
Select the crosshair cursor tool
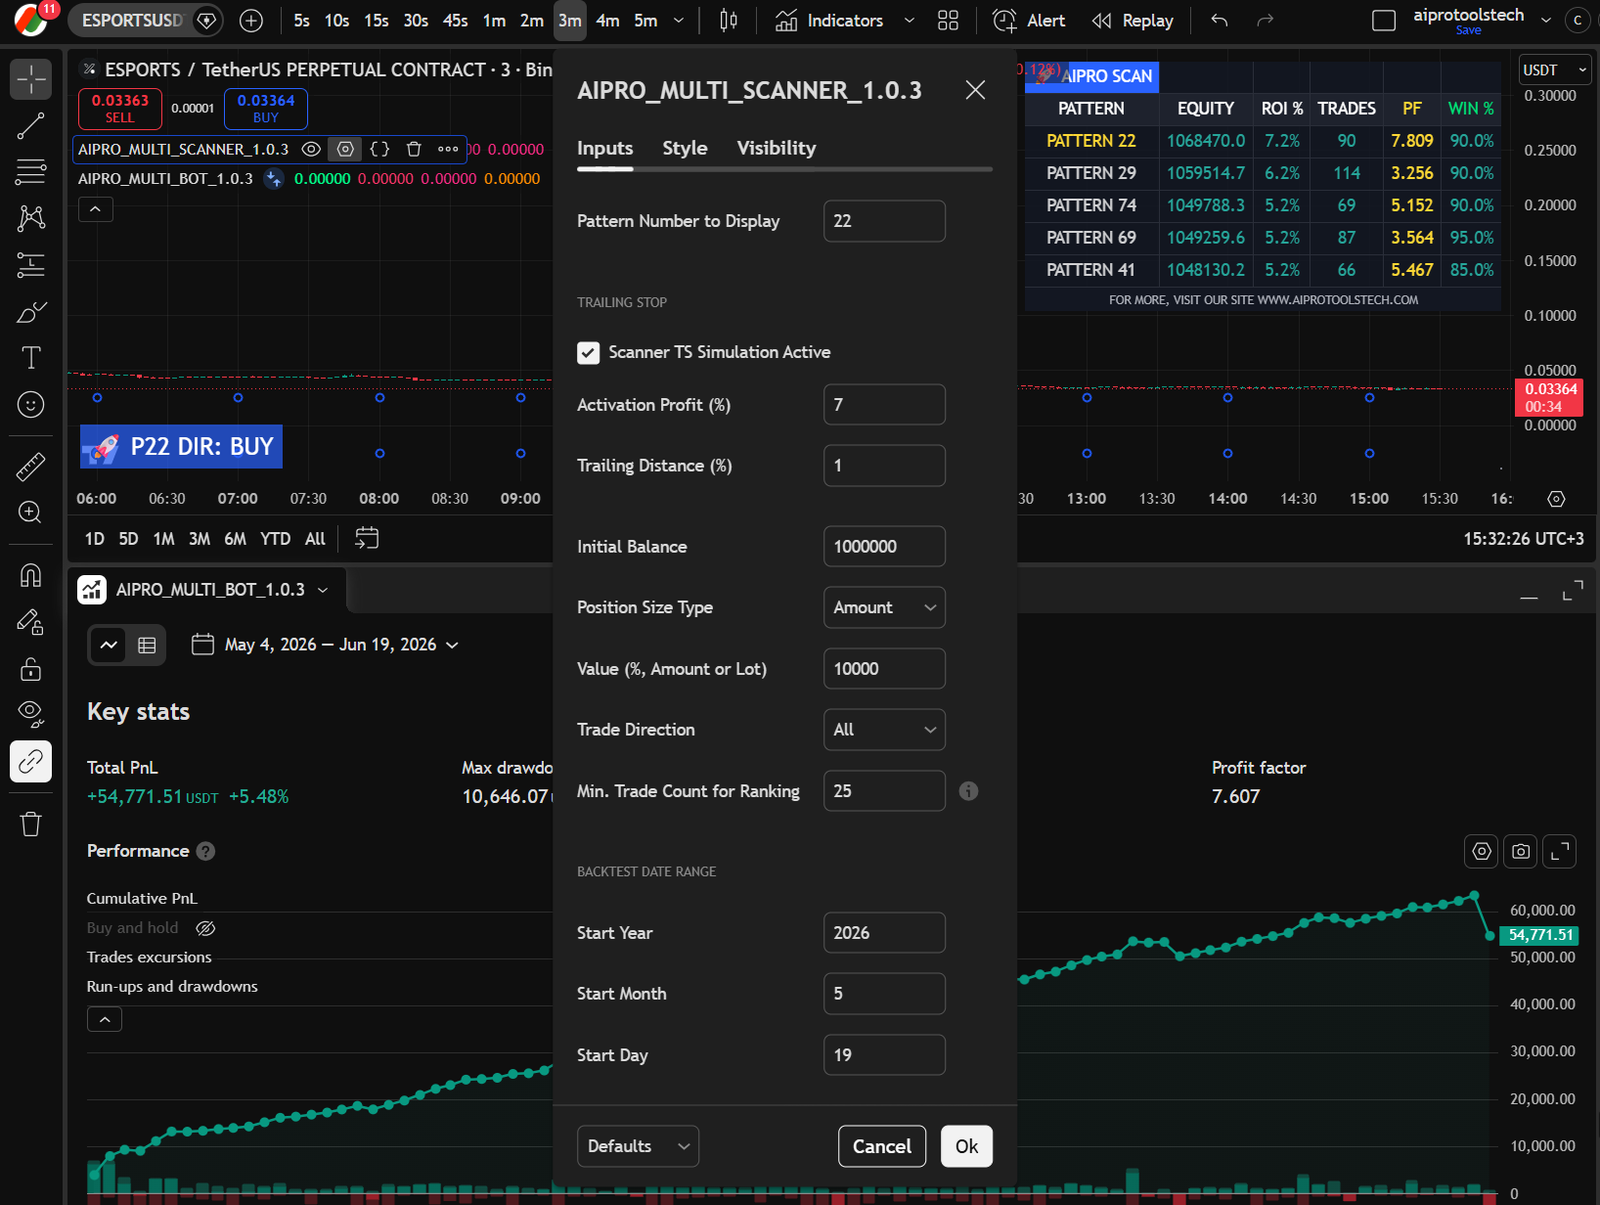(x=31, y=79)
